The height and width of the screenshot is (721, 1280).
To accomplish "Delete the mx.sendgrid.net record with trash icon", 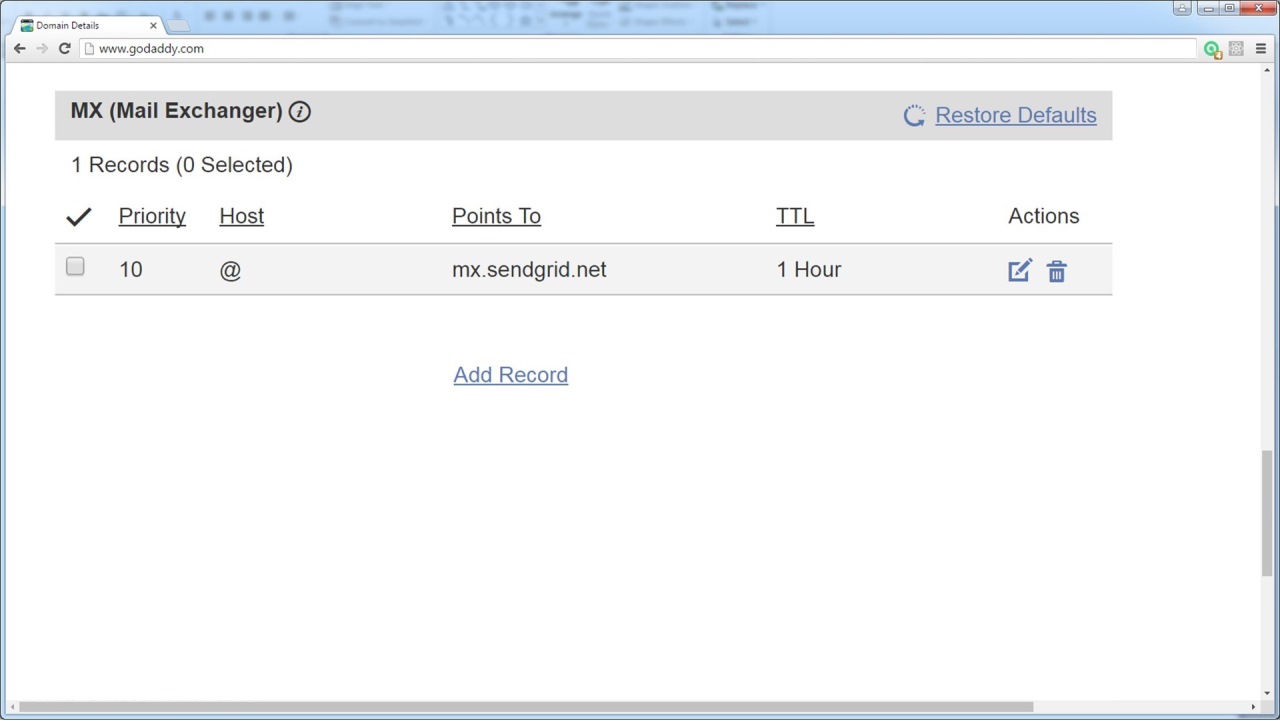I will [x=1057, y=271].
